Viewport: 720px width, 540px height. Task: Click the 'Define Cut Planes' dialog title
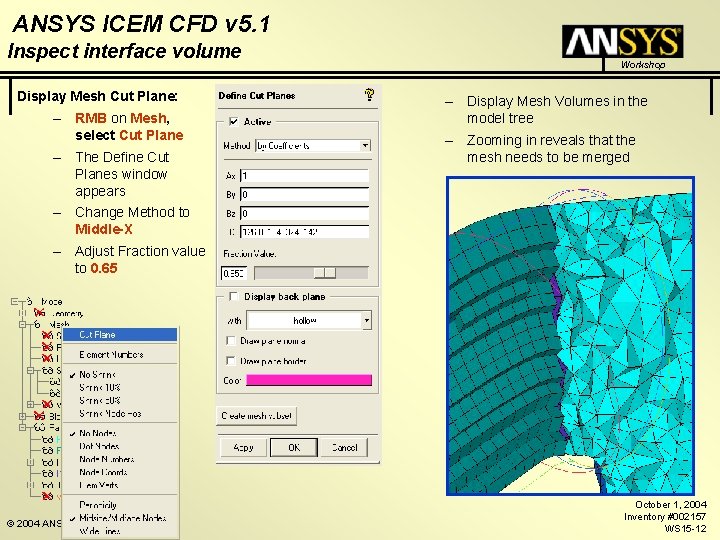pyautogui.click(x=257, y=96)
